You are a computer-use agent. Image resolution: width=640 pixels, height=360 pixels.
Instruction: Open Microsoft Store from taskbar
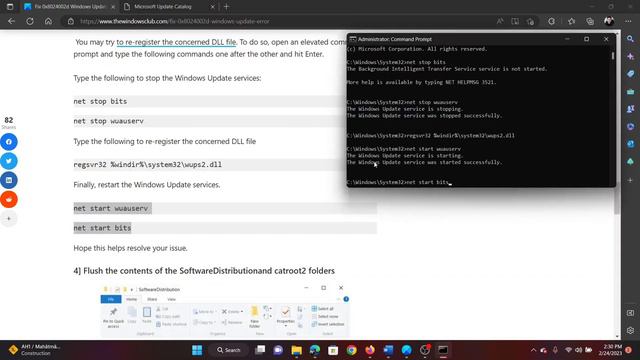333,350
